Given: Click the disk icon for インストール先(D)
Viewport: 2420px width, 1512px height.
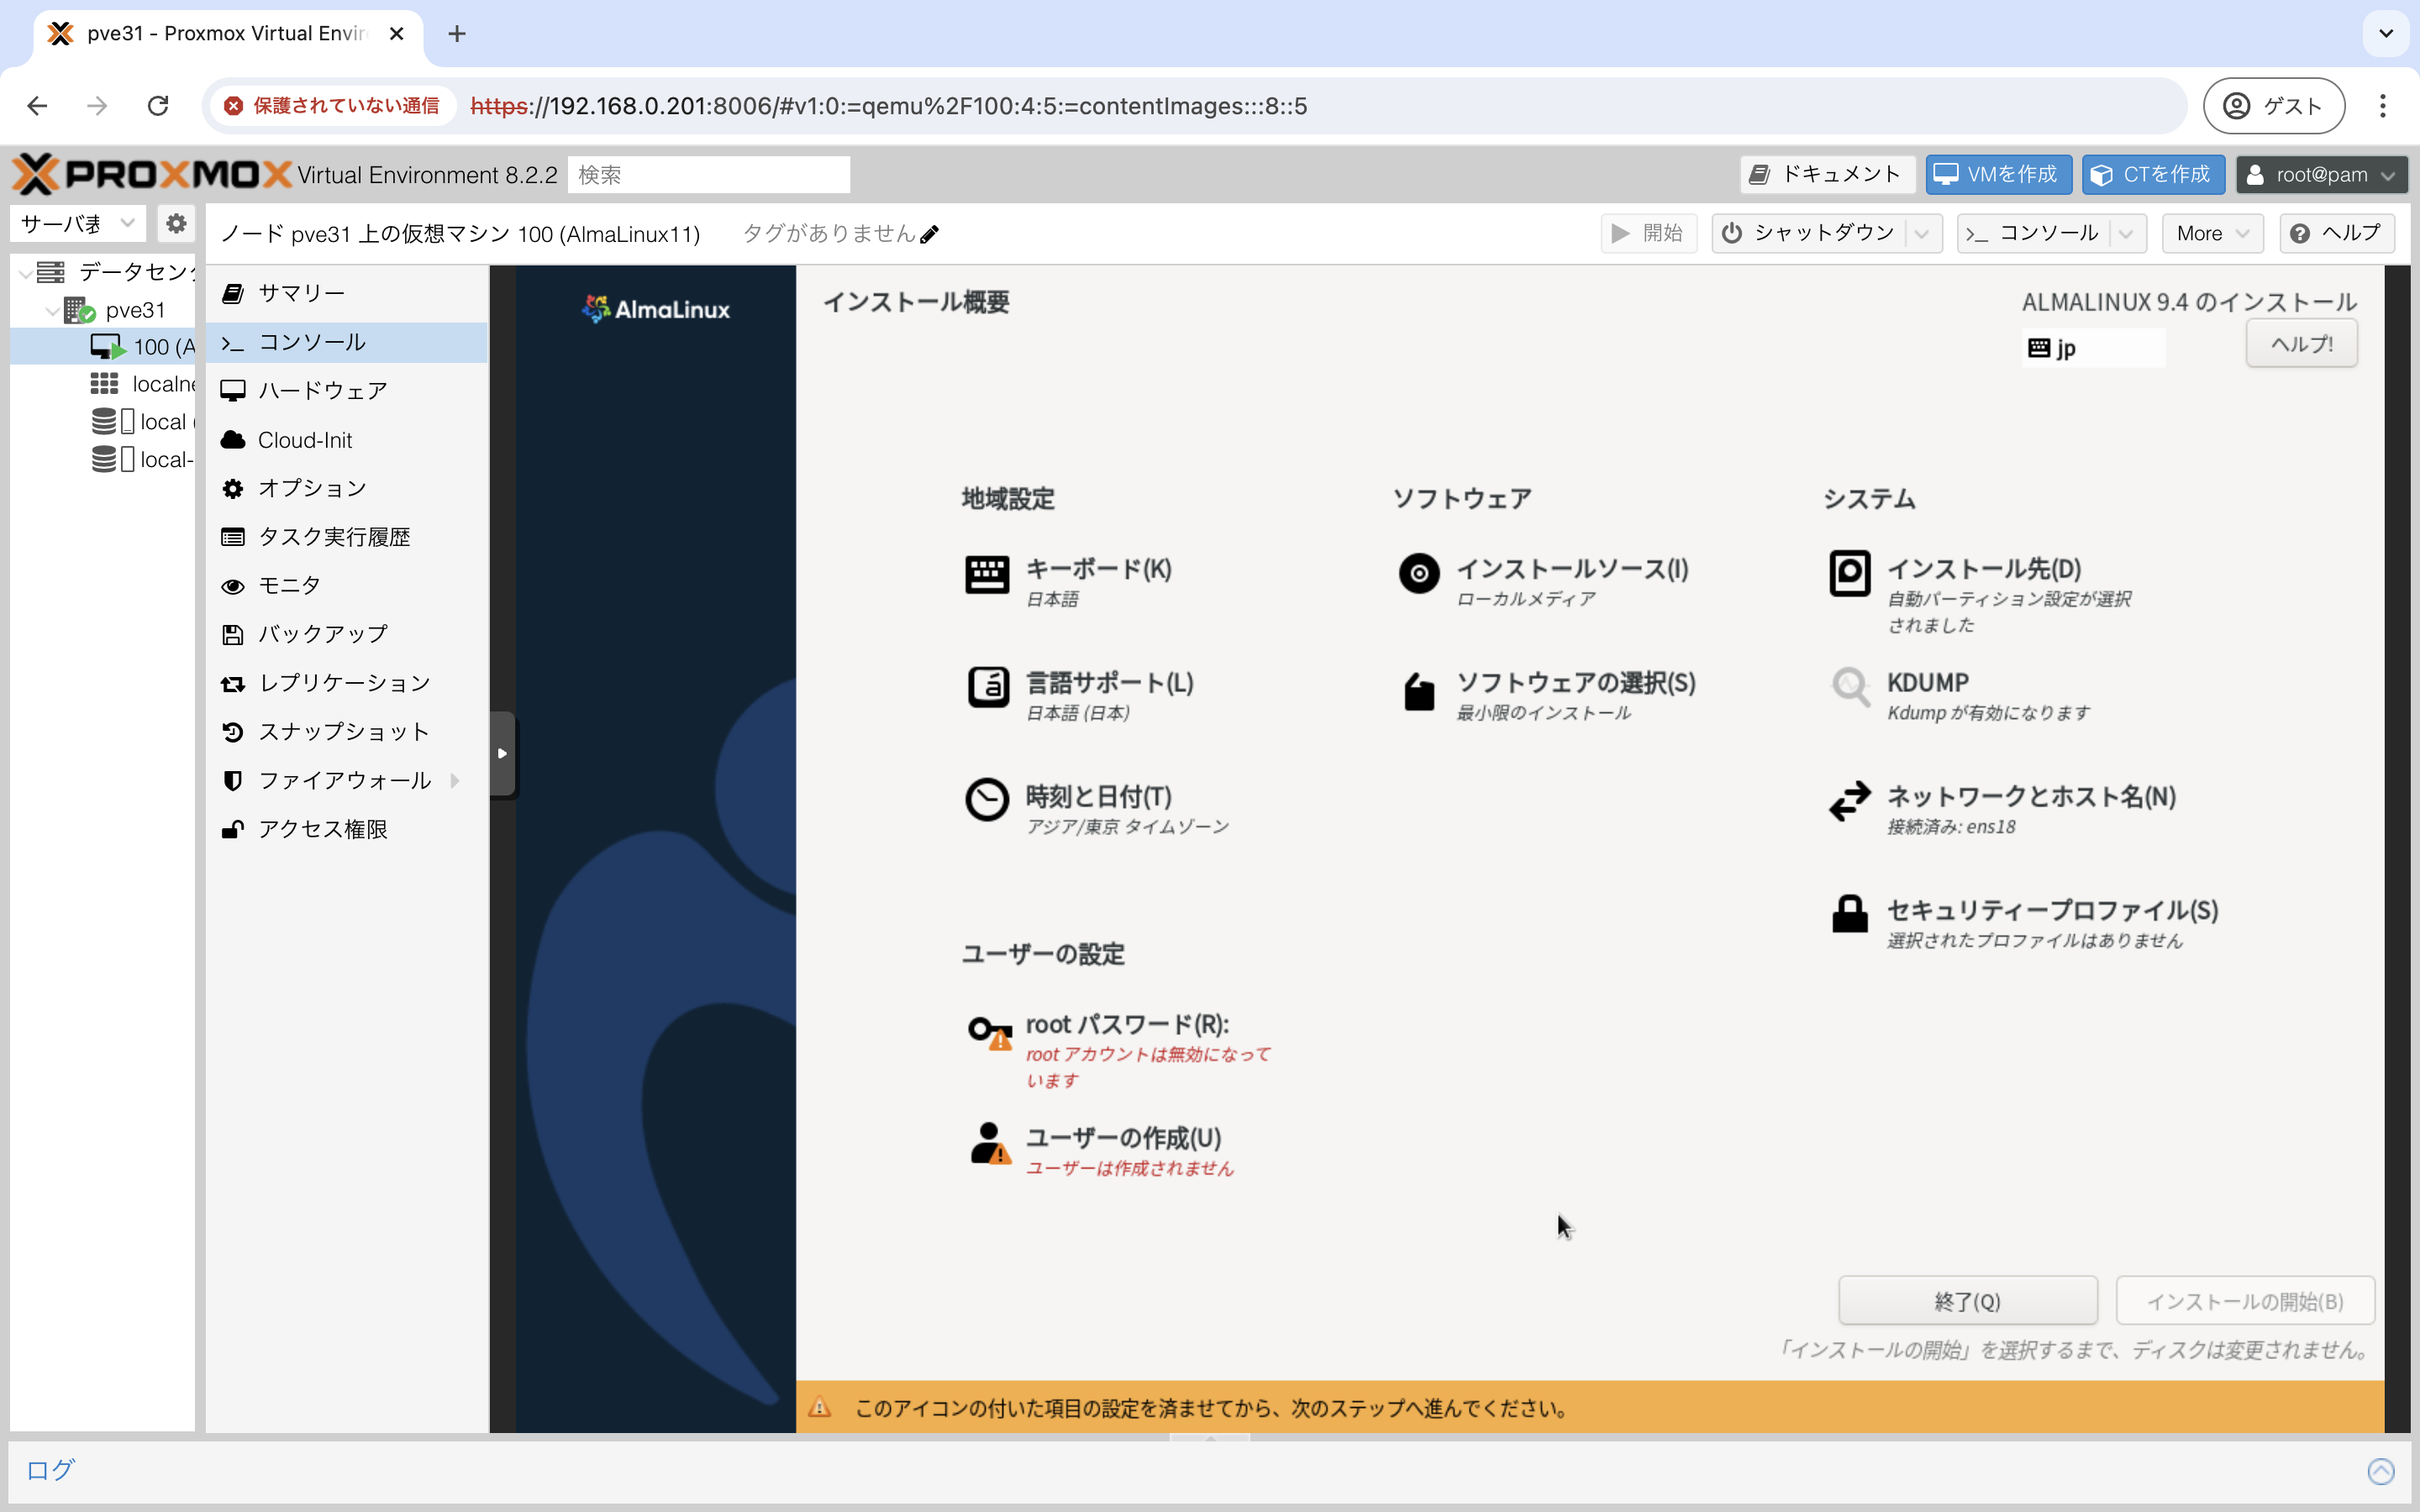Looking at the screenshot, I should pyautogui.click(x=1849, y=574).
